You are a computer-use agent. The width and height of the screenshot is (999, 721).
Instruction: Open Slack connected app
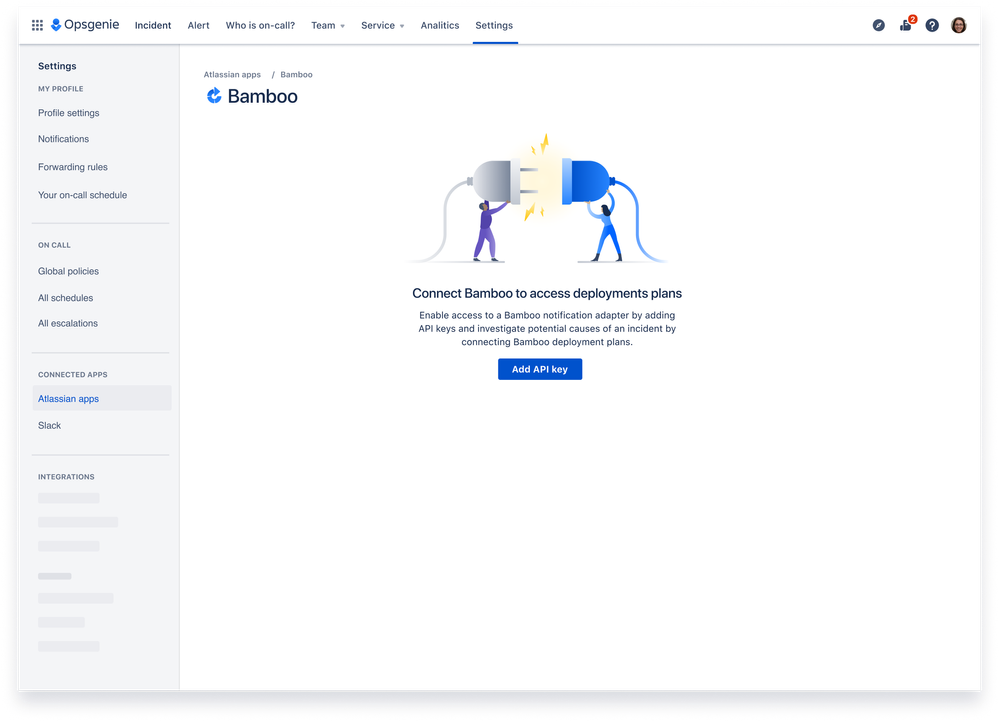coord(49,425)
